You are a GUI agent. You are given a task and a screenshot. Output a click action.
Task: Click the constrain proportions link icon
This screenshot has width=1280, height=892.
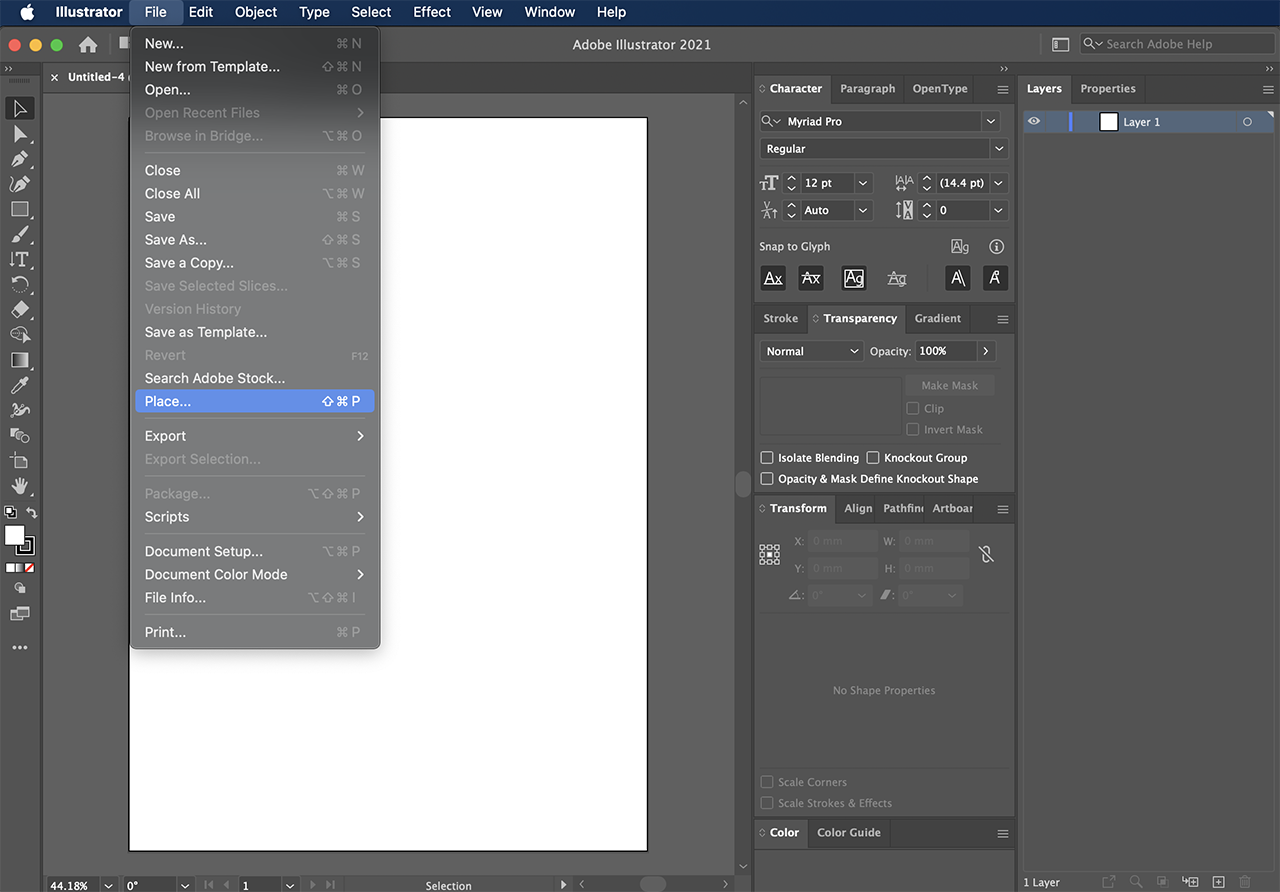(986, 554)
